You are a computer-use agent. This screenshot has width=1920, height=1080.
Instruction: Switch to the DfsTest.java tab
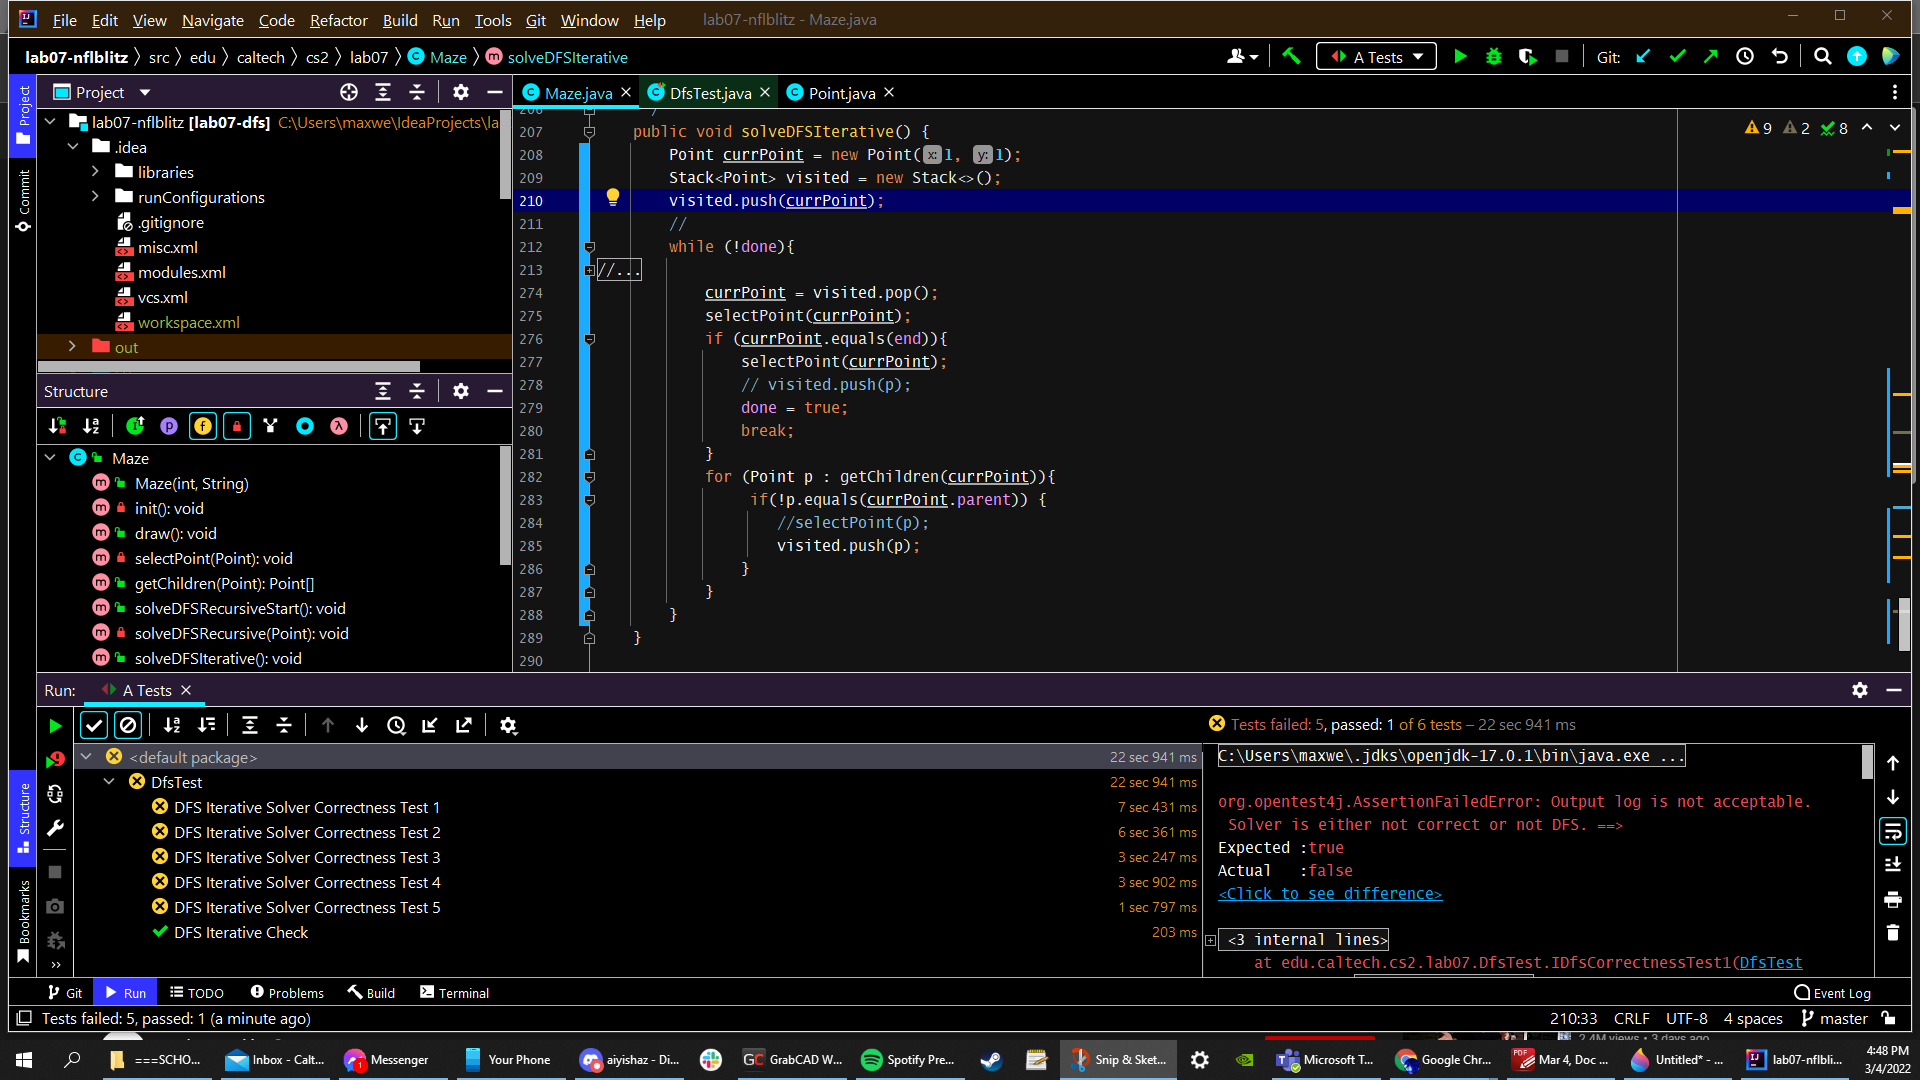pos(709,93)
